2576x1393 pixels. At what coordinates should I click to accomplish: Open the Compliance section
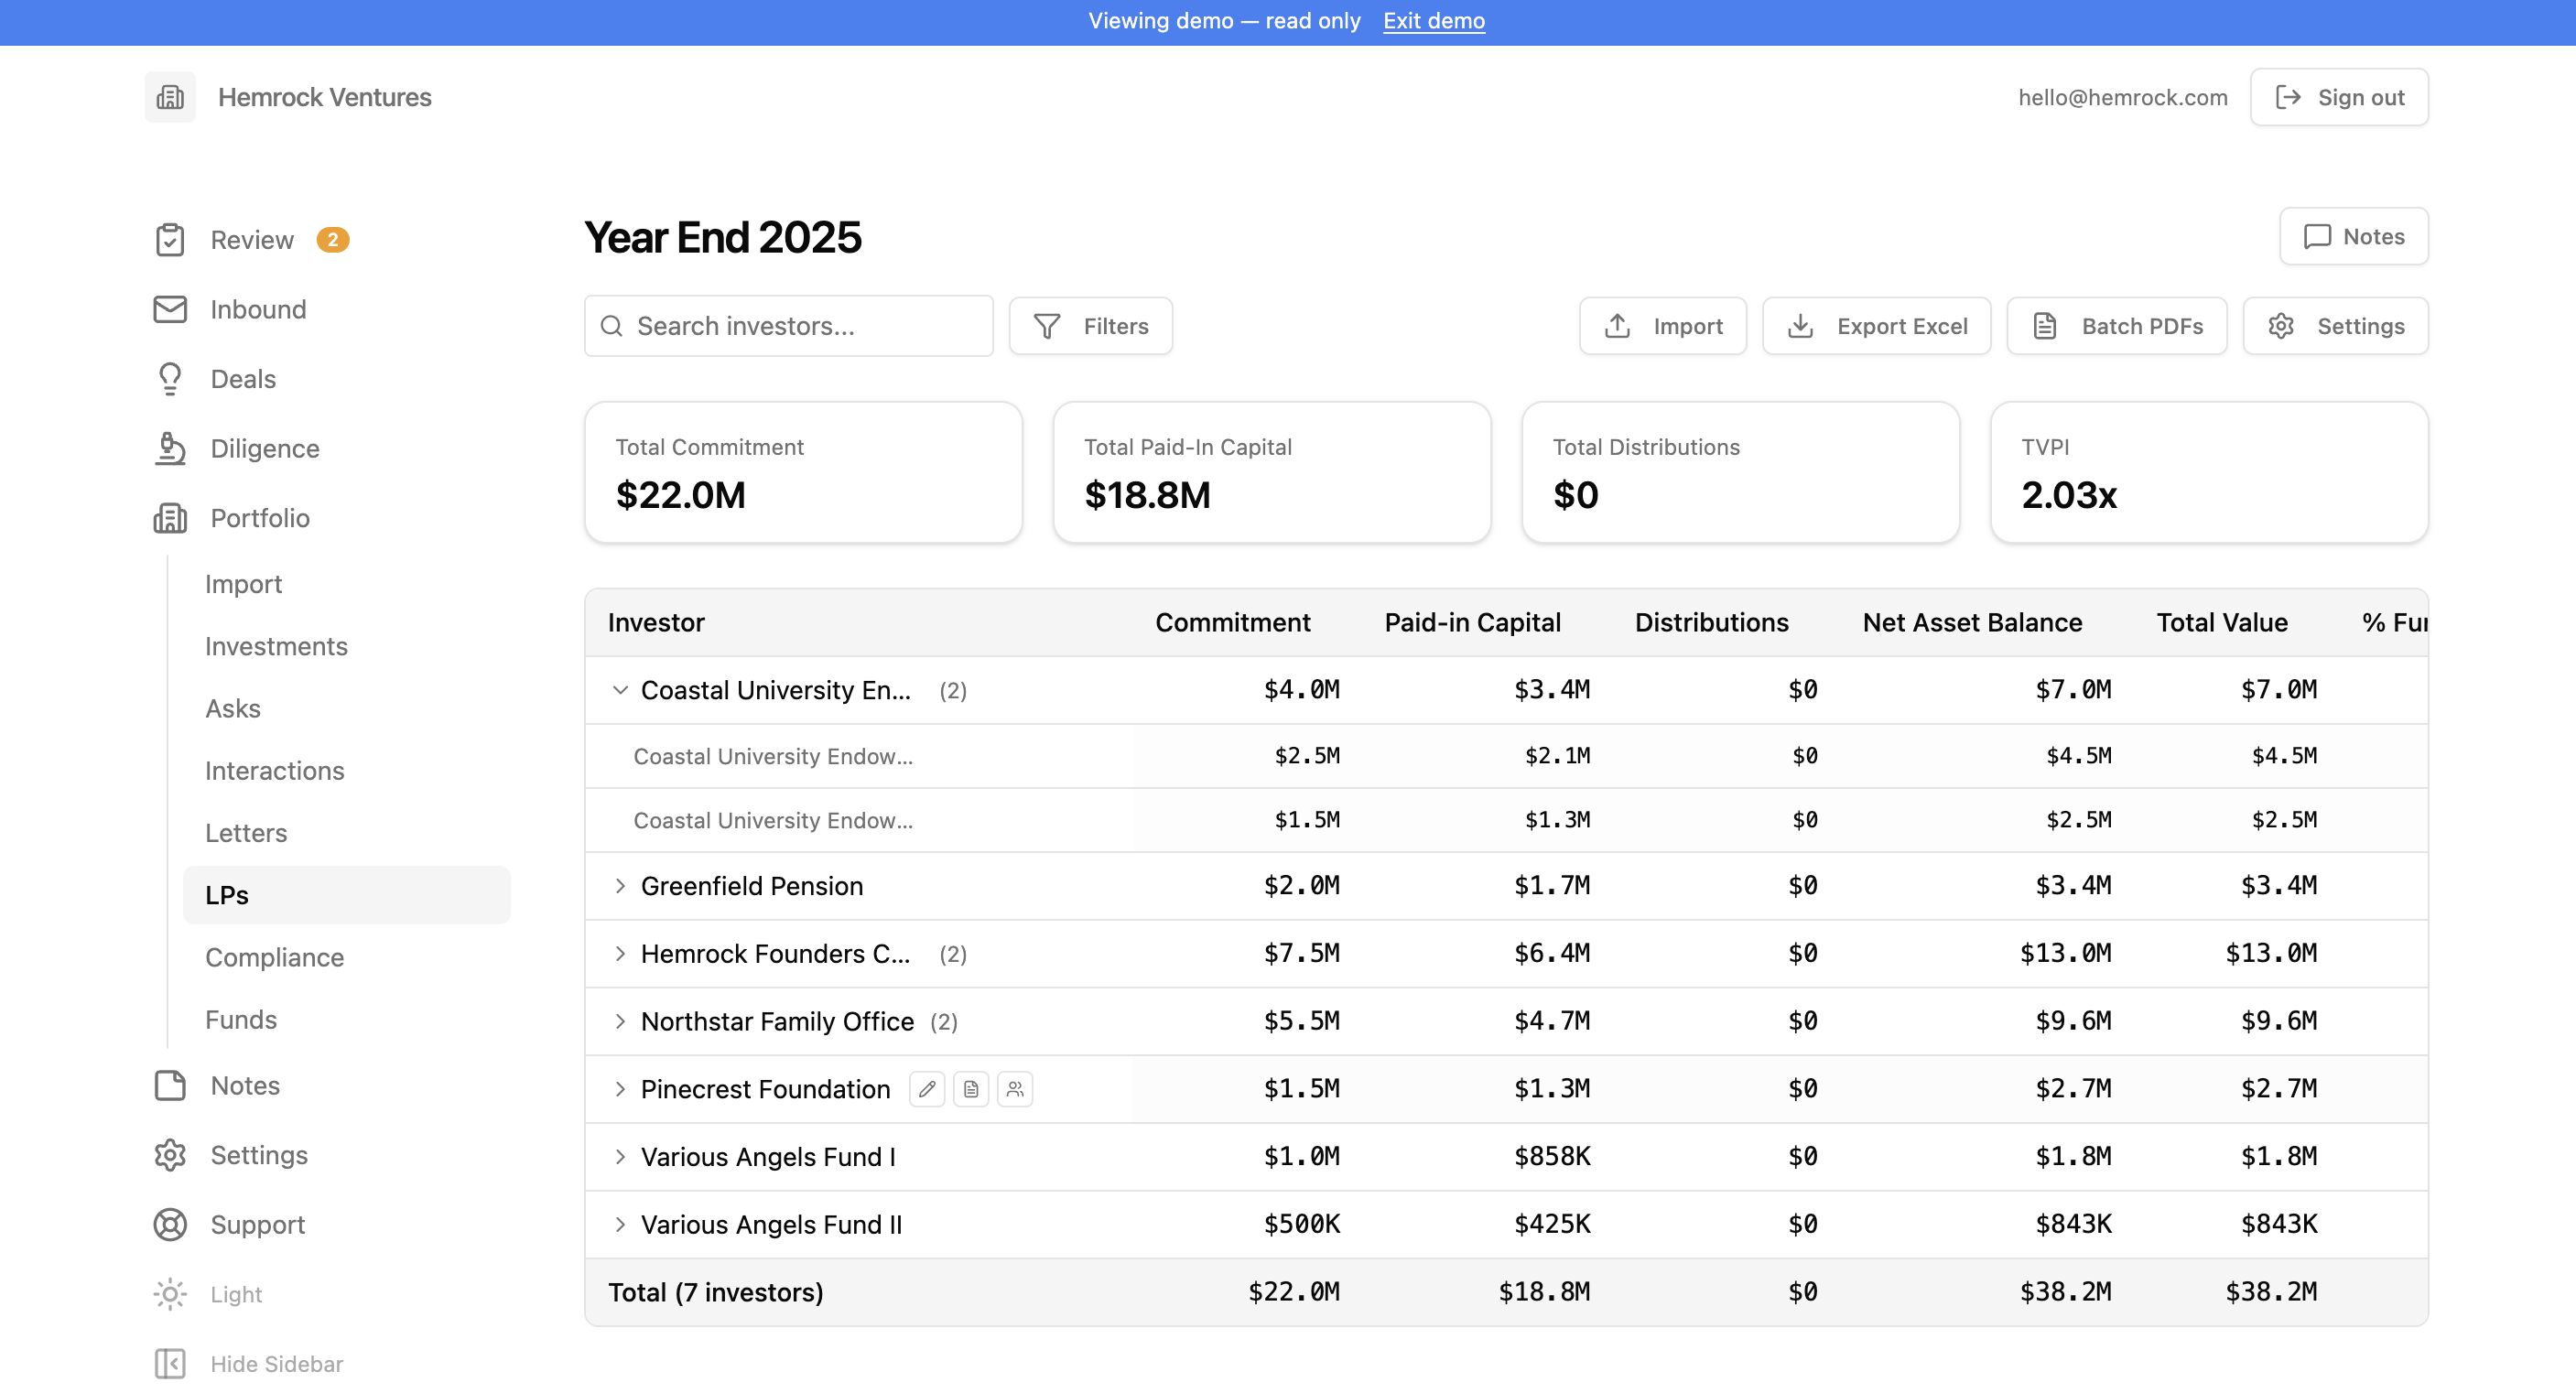274,957
